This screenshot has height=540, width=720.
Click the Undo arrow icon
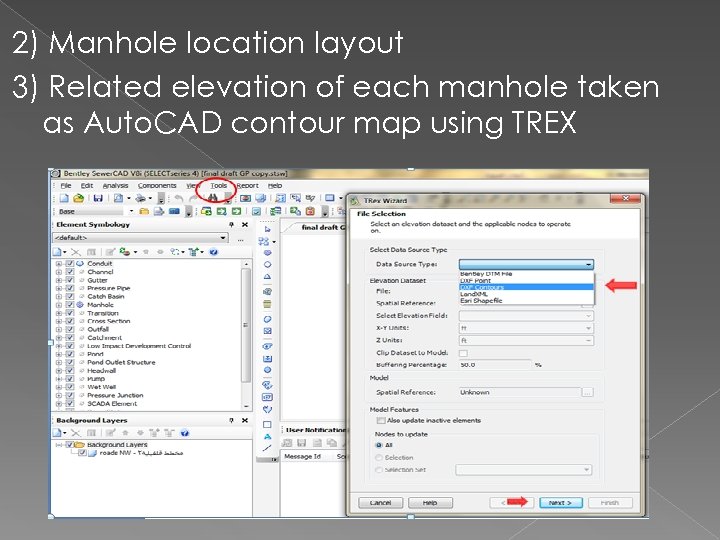coord(179,198)
